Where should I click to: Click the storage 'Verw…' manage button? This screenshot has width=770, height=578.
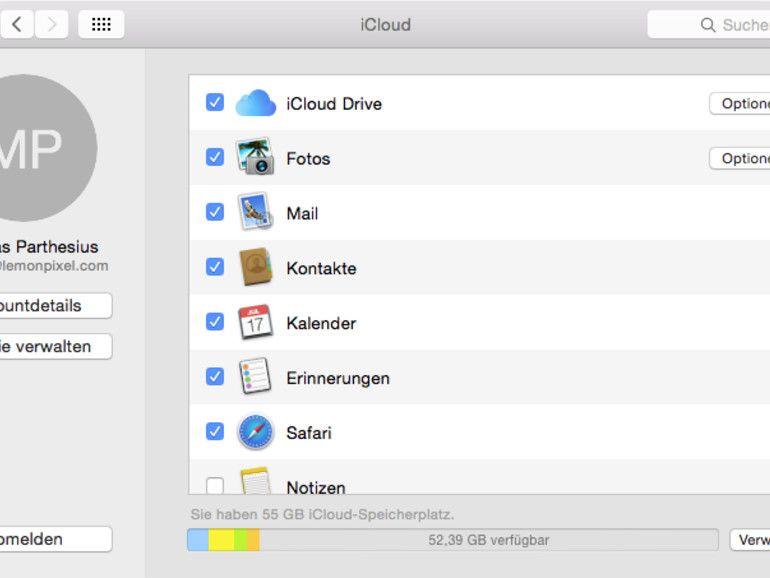(750, 540)
